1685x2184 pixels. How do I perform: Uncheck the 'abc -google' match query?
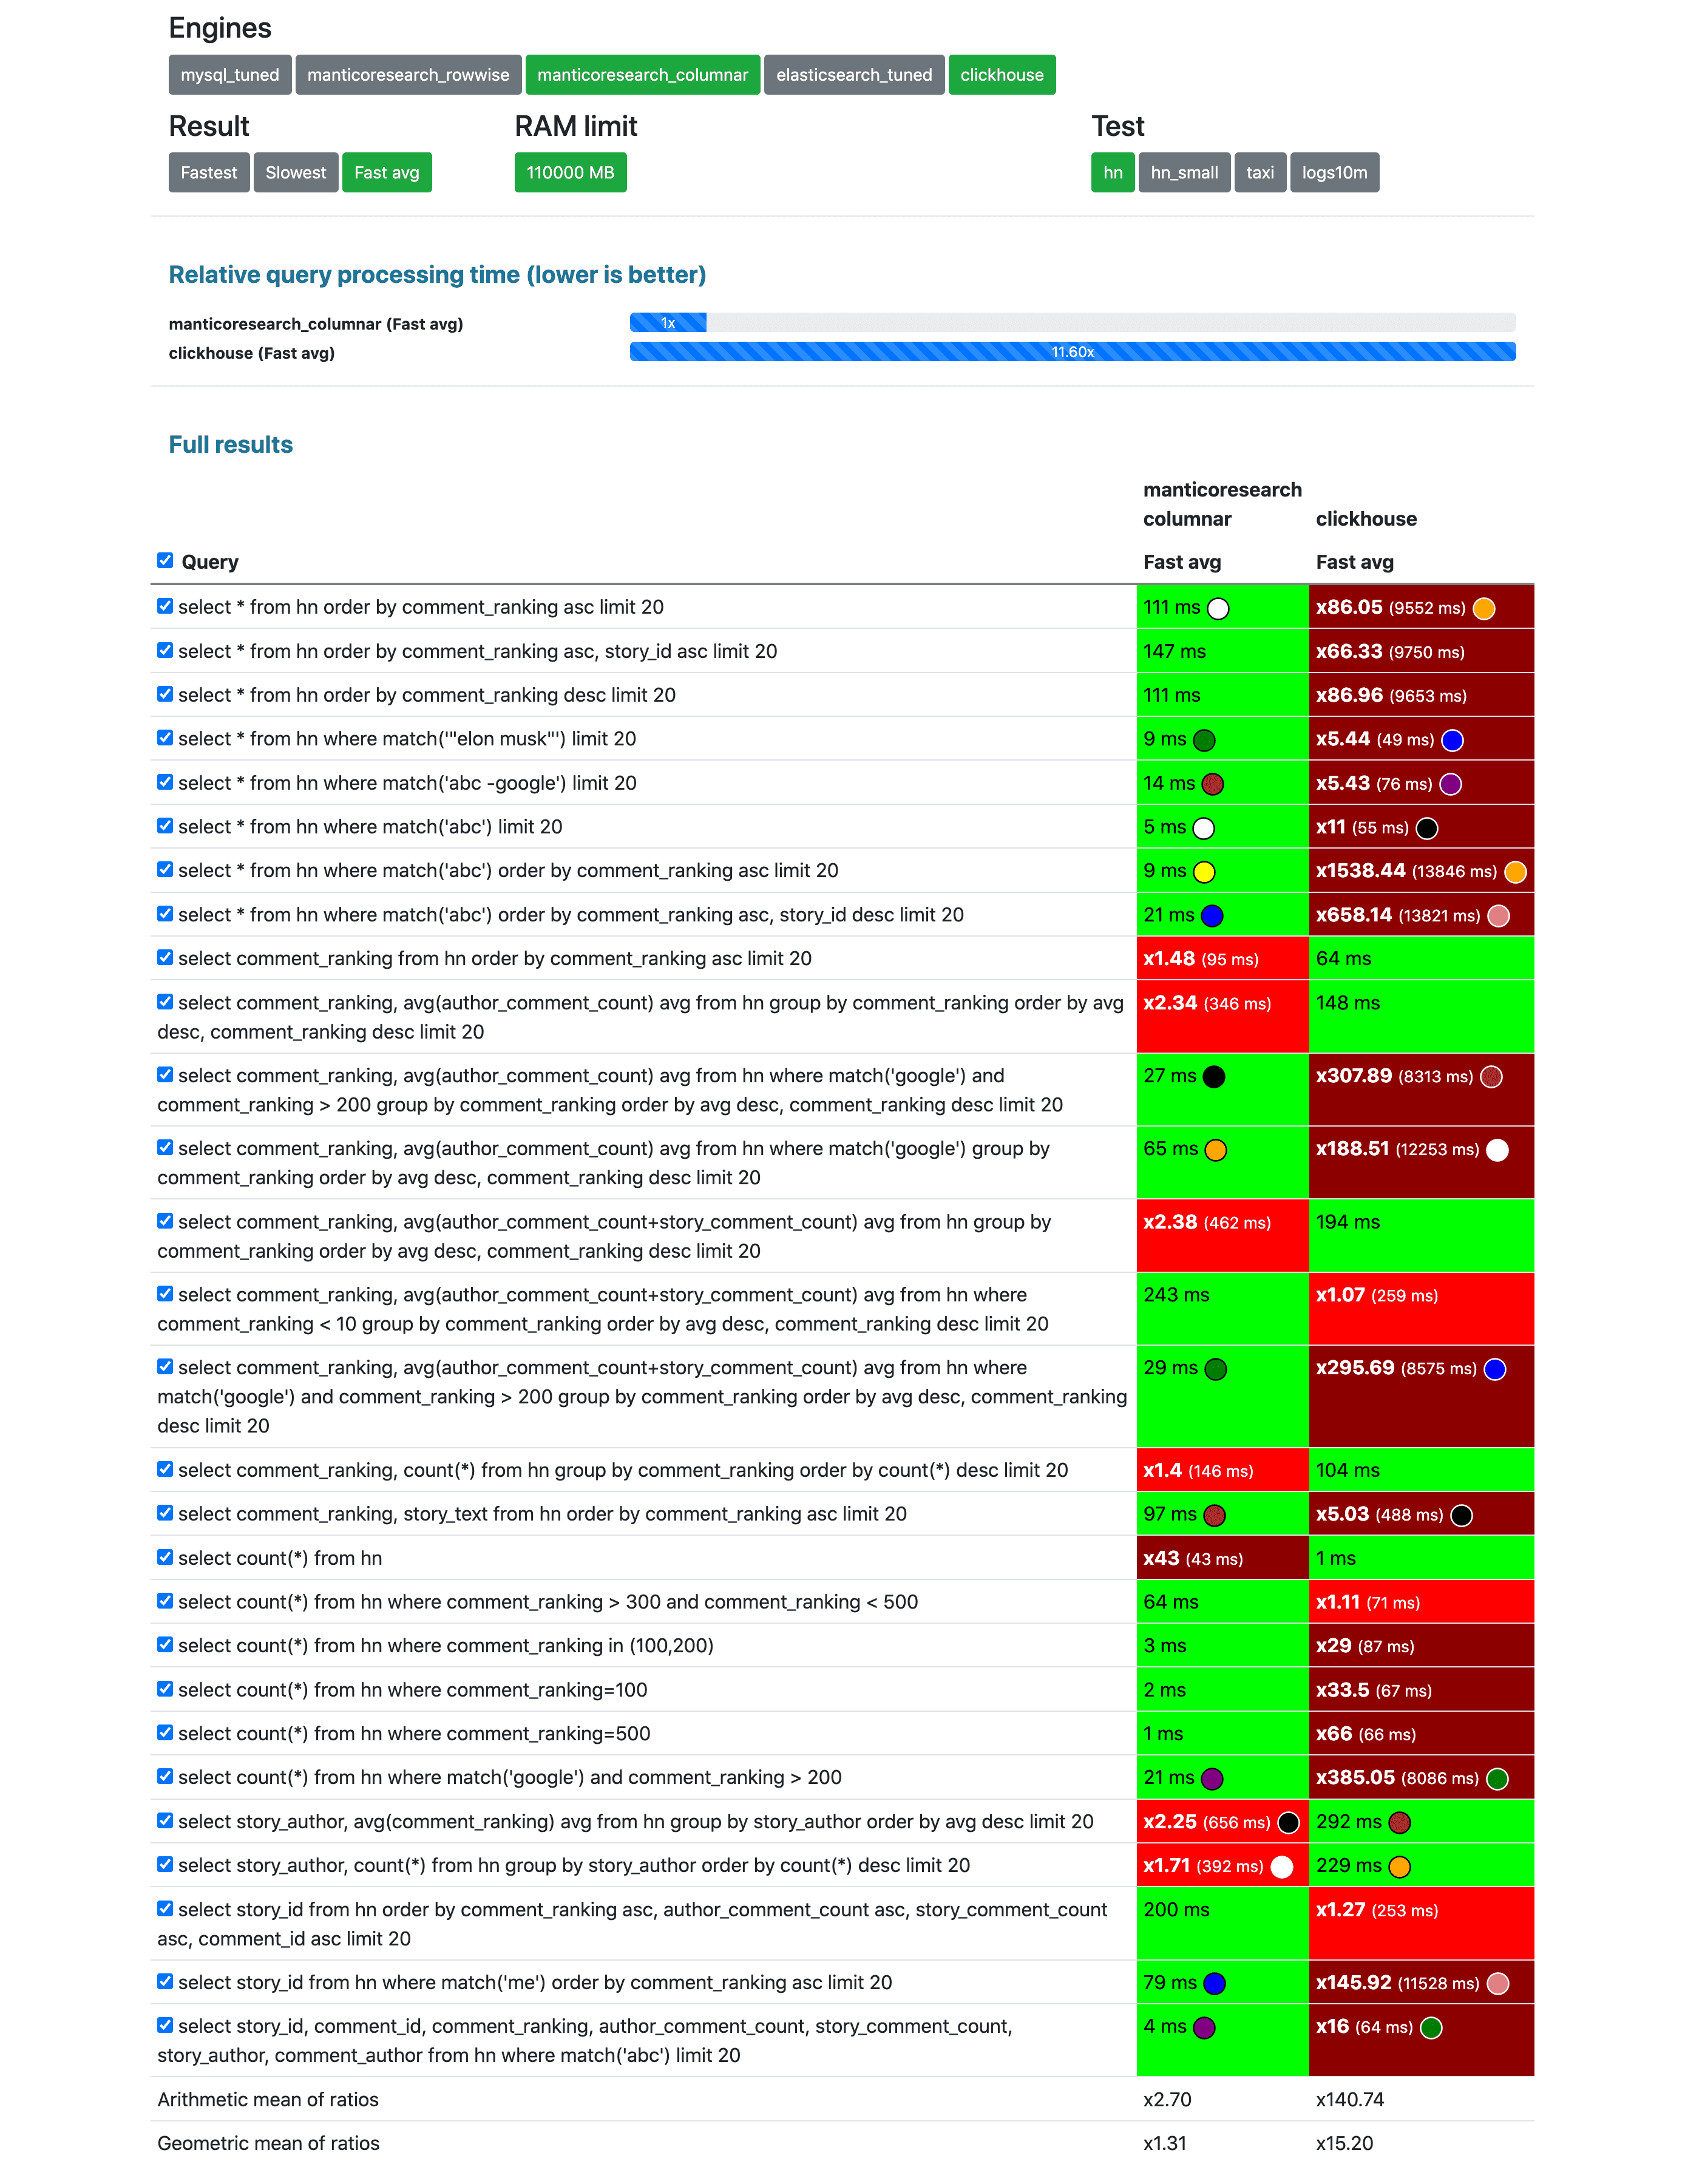point(165,782)
